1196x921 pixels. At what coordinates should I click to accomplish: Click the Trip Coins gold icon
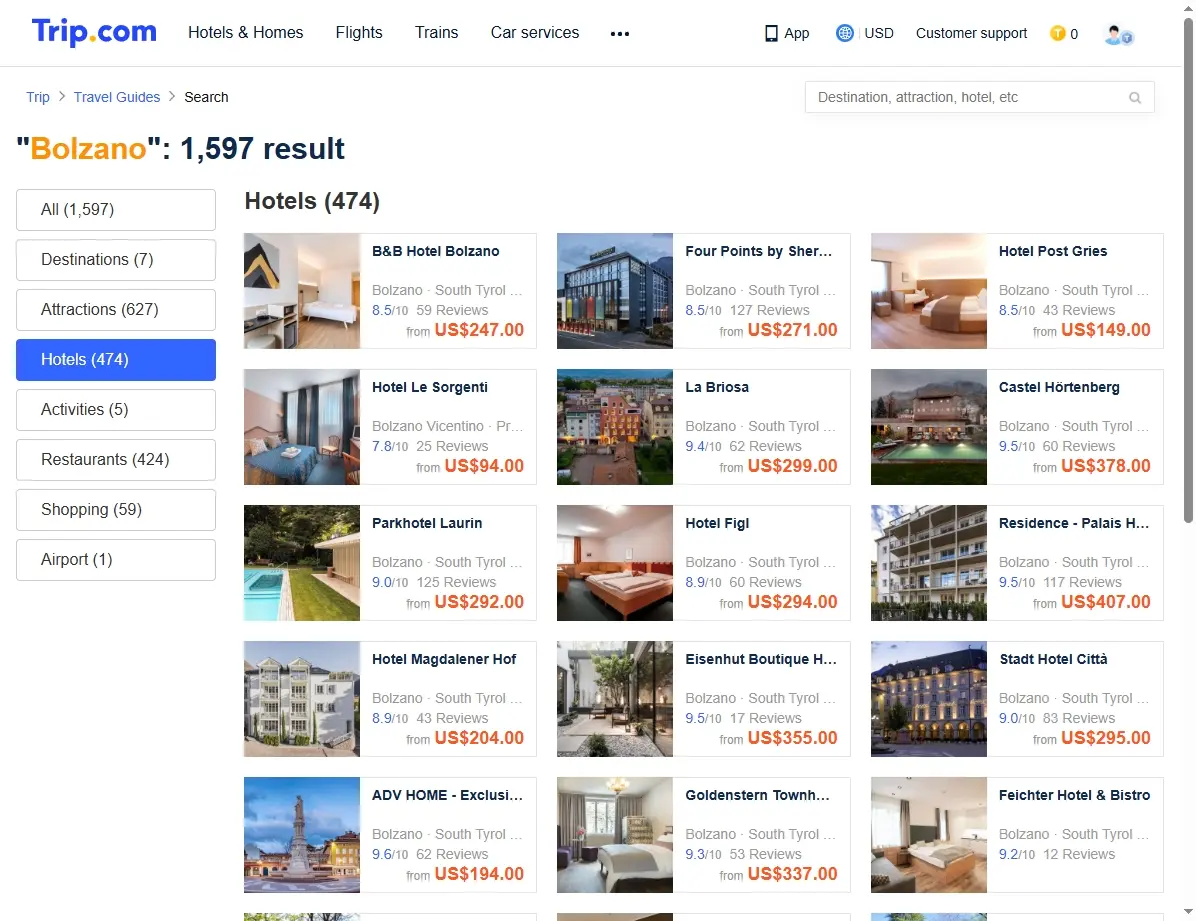pyautogui.click(x=1057, y=33)
